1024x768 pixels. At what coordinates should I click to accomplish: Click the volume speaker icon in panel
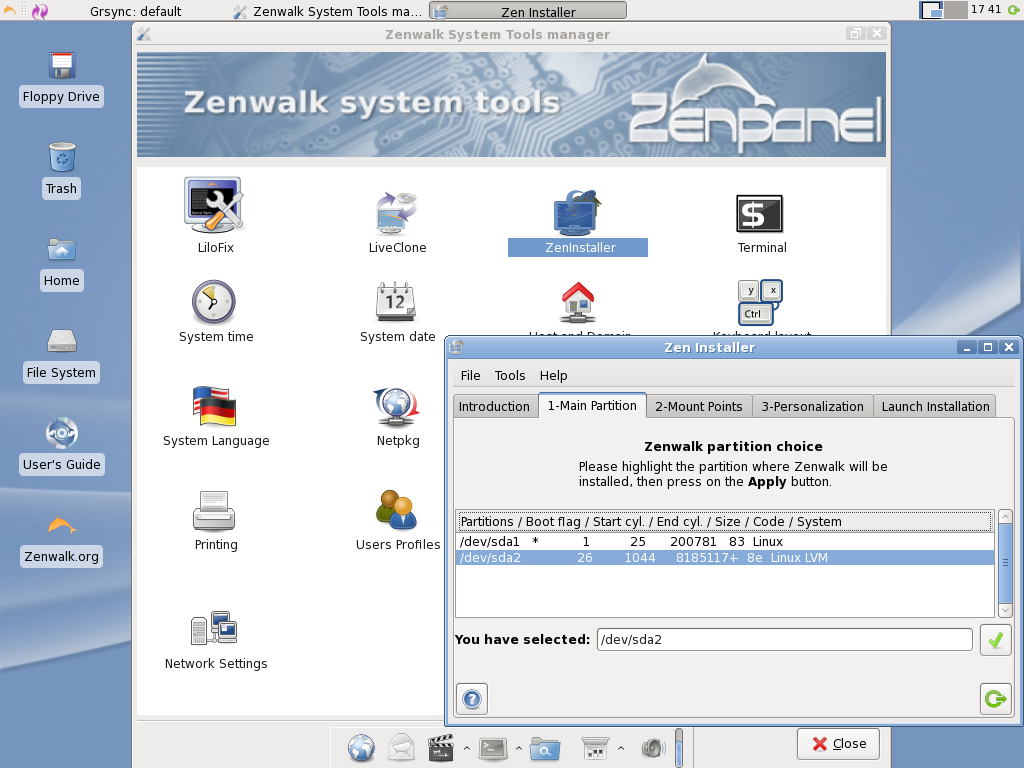pyautogui.click(x=654, y=748)
